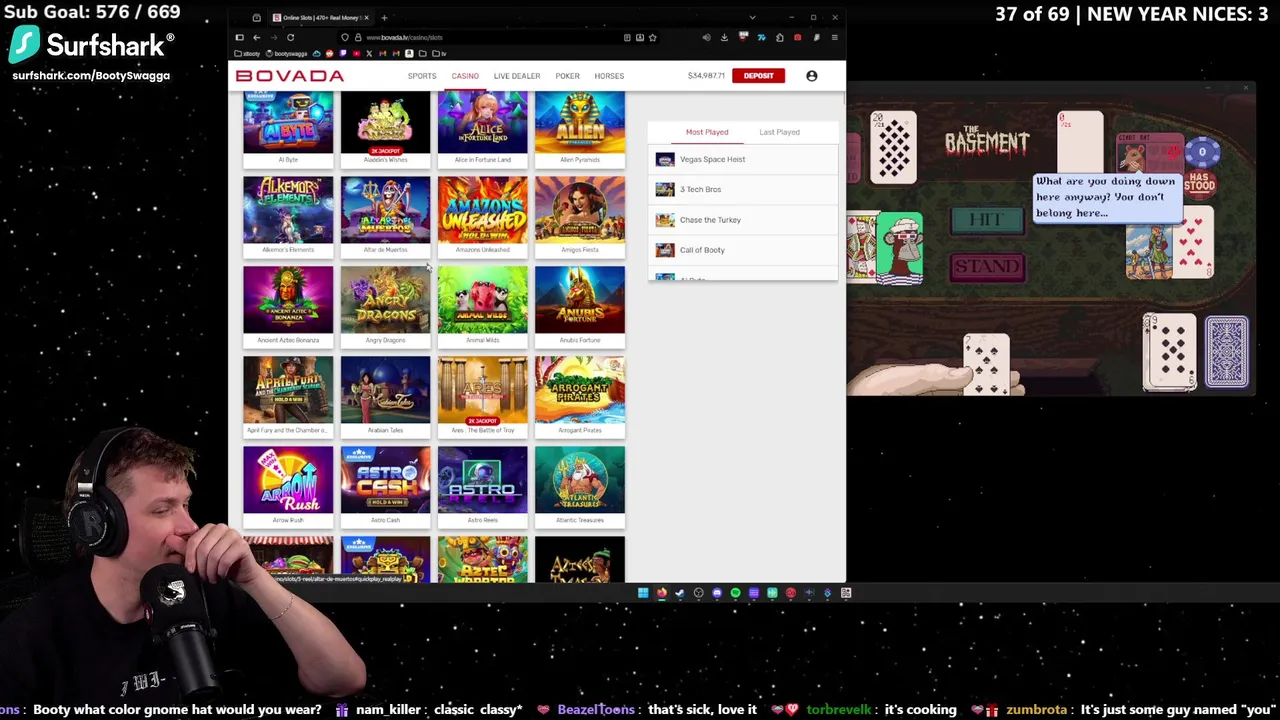The image size is (1280, 720).
Task: Click the Firefox back arrow
Action: coord(256,37)
